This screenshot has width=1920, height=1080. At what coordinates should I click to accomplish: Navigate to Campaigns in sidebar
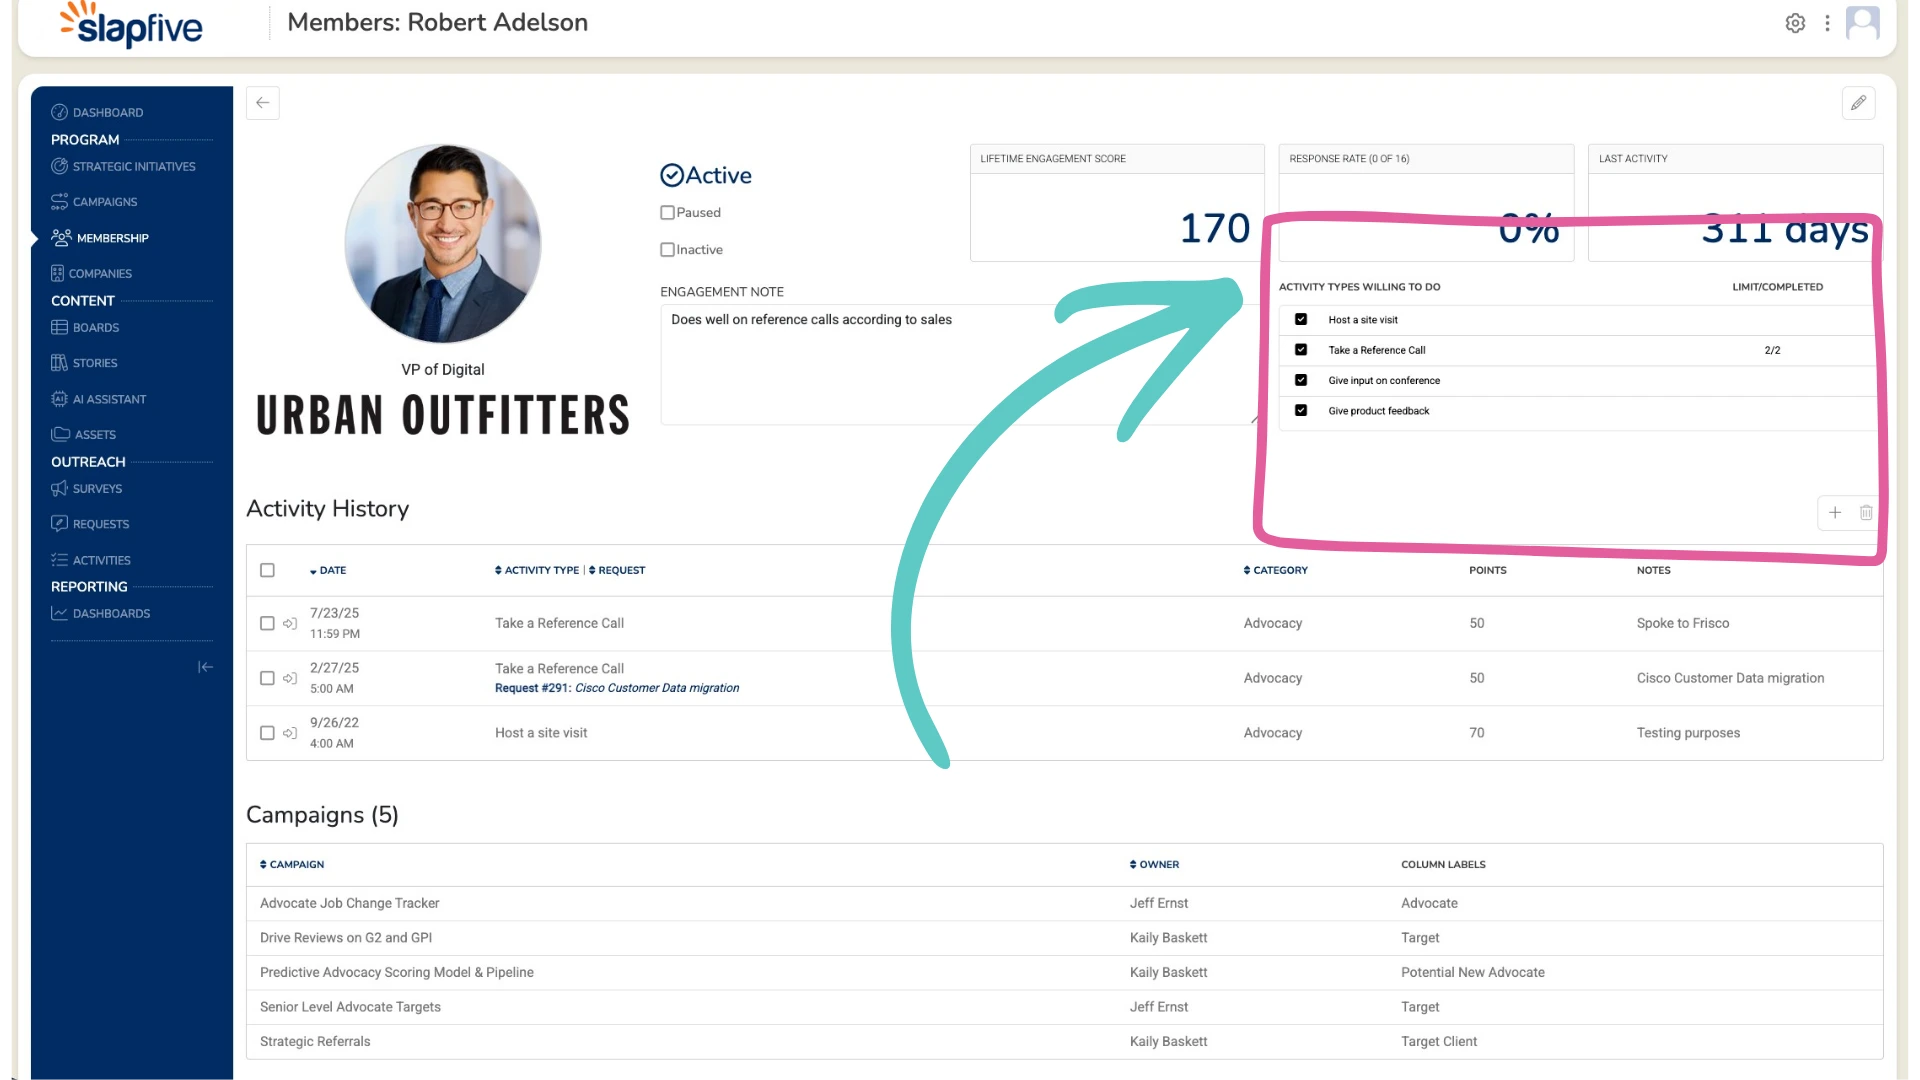coord(95,202)
